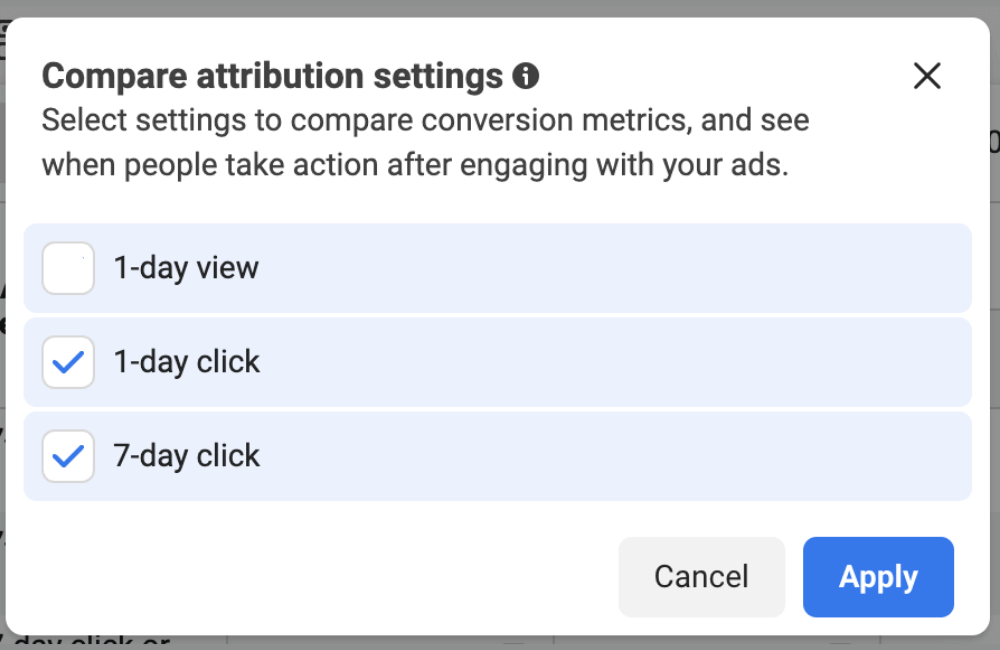Click the info icon beside the dialog title
This screenshot has height=650, width=1000.
tap(525, 75)
